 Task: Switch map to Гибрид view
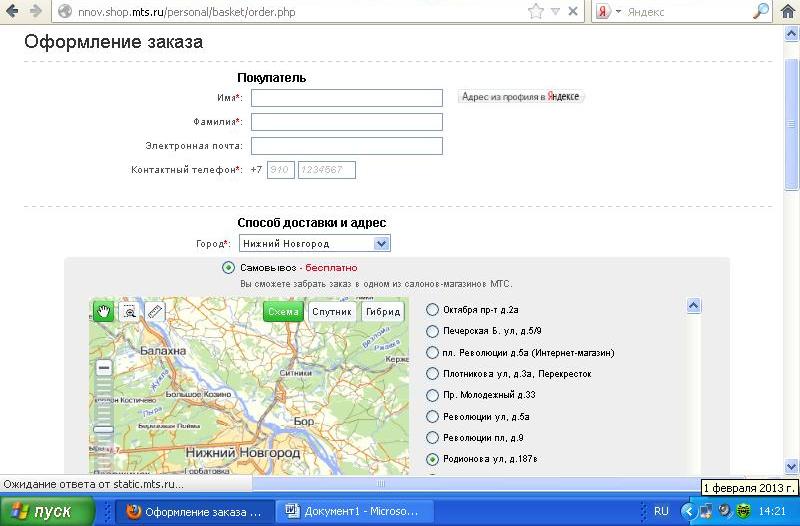(x=381, y=311)
